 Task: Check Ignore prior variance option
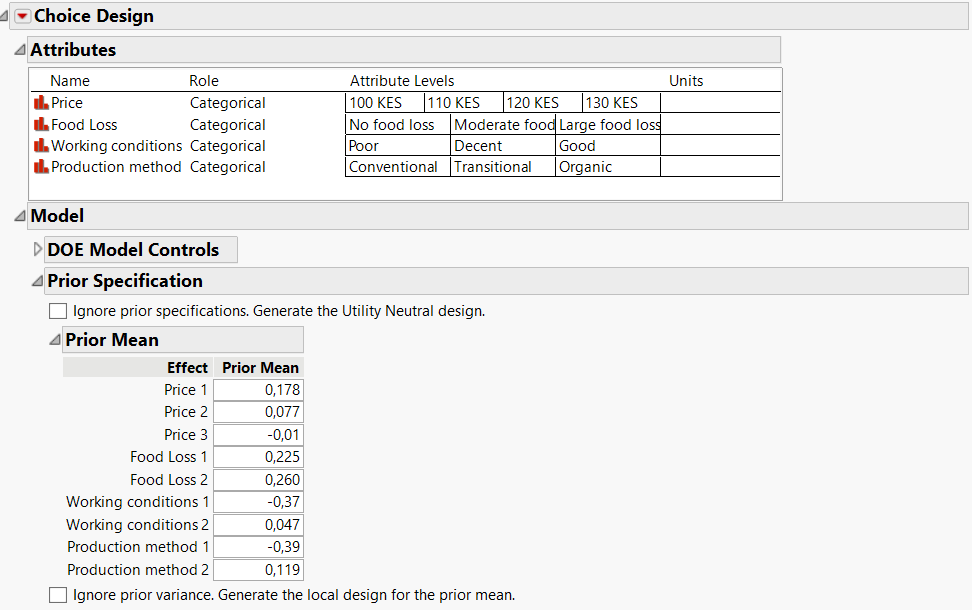tap(58, 596)
